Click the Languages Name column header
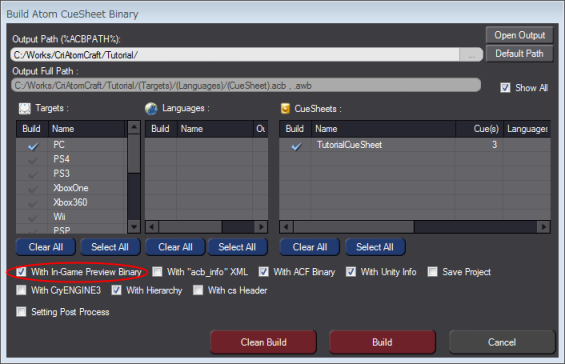Screen dimensions: 565x364 [215, 129]
